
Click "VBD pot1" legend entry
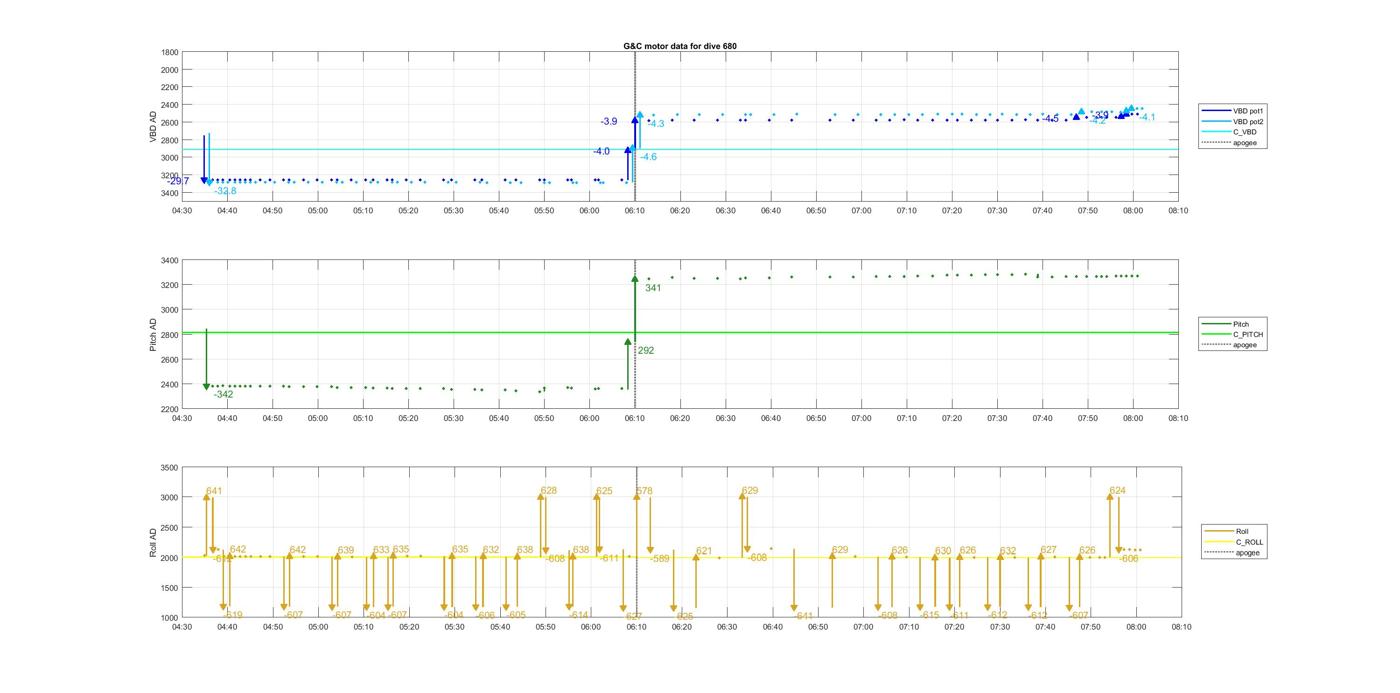click(x=1248, y=110)
